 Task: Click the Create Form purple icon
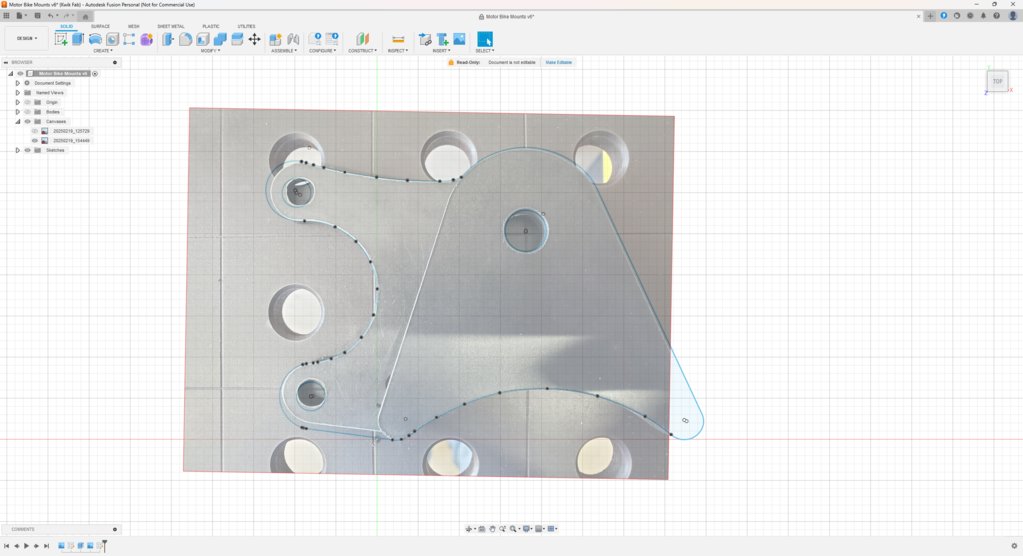pyautogui.click(x=146, y=39)
